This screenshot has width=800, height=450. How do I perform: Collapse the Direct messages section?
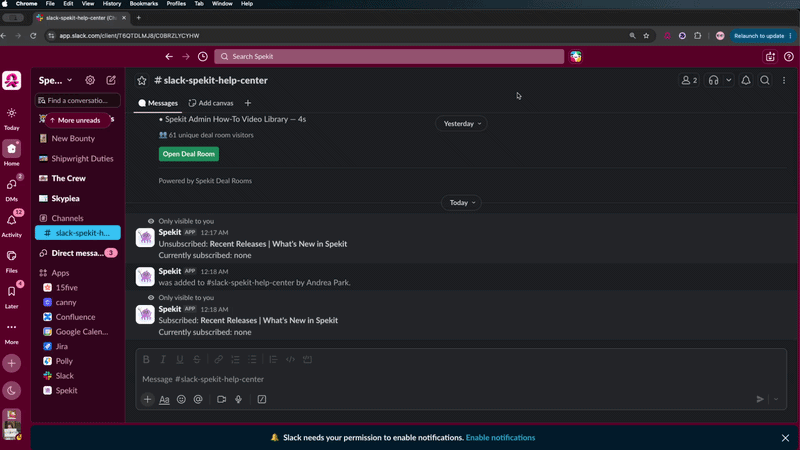(x=78, y=253)
